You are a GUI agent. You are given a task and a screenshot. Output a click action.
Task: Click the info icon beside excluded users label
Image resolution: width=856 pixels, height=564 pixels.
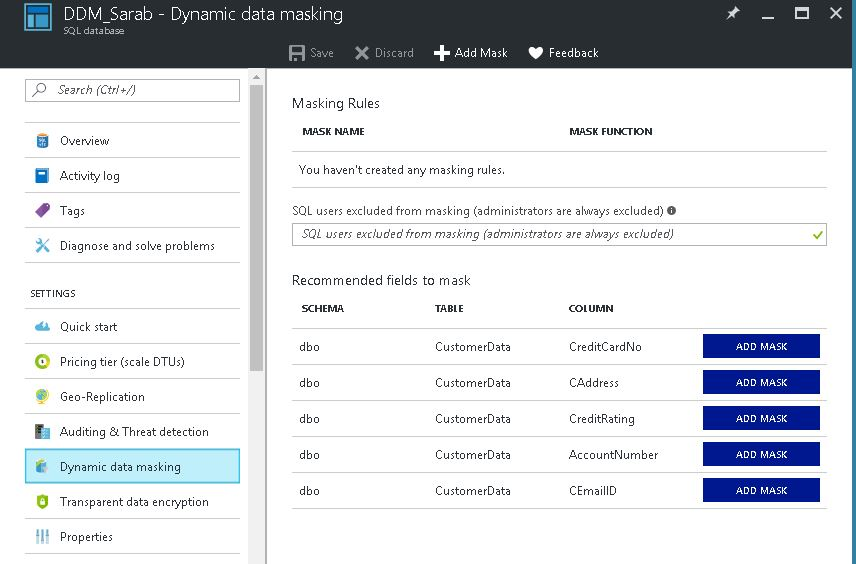[671, 211]
